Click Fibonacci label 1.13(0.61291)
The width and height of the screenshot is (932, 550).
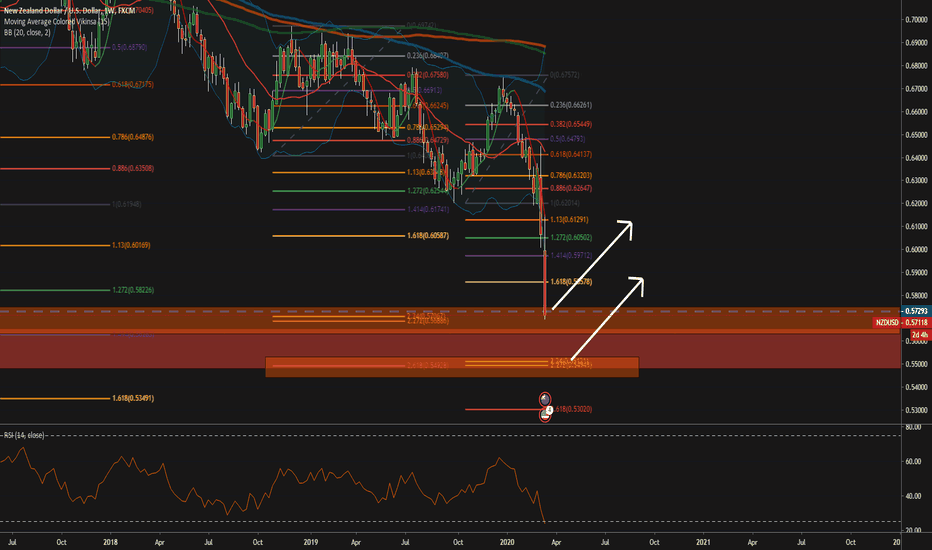569,219
